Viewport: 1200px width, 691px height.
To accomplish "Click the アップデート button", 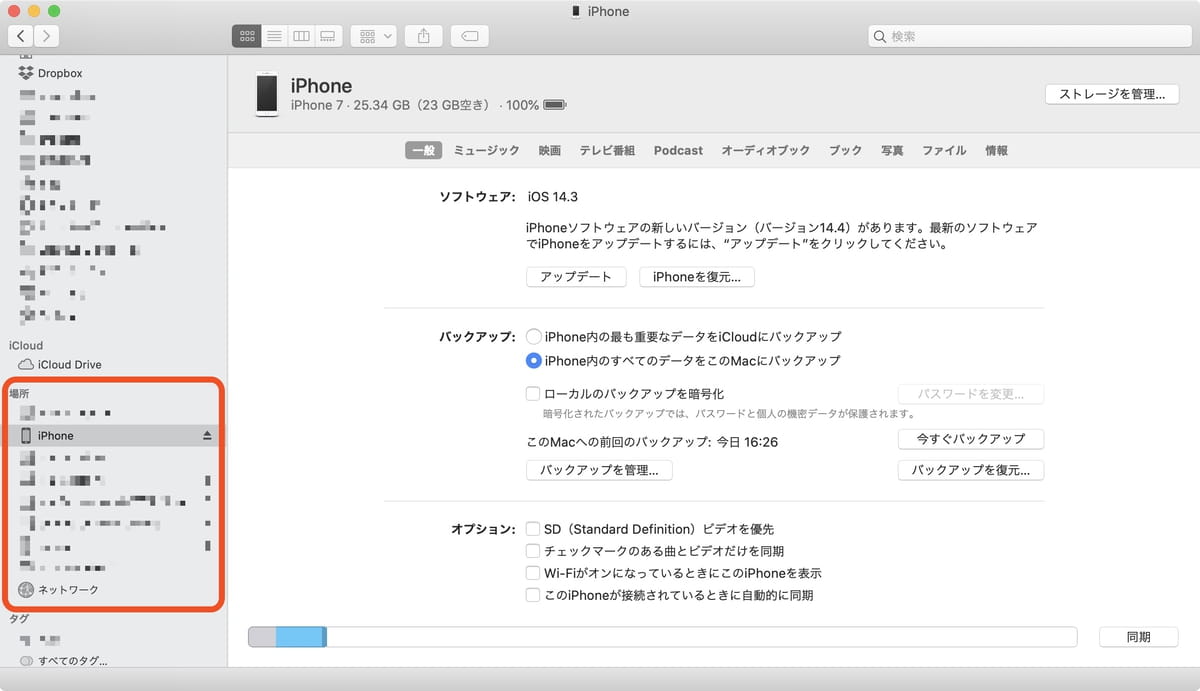I will (x=576, y=277).
